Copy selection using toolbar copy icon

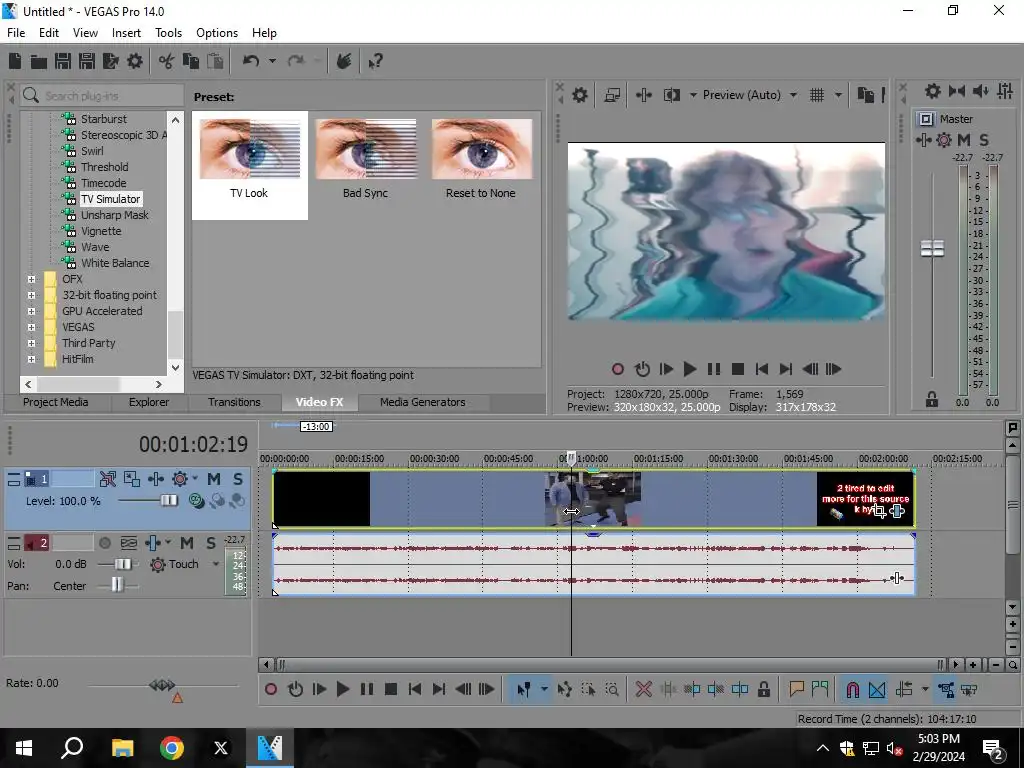click(x=191, y=61)
